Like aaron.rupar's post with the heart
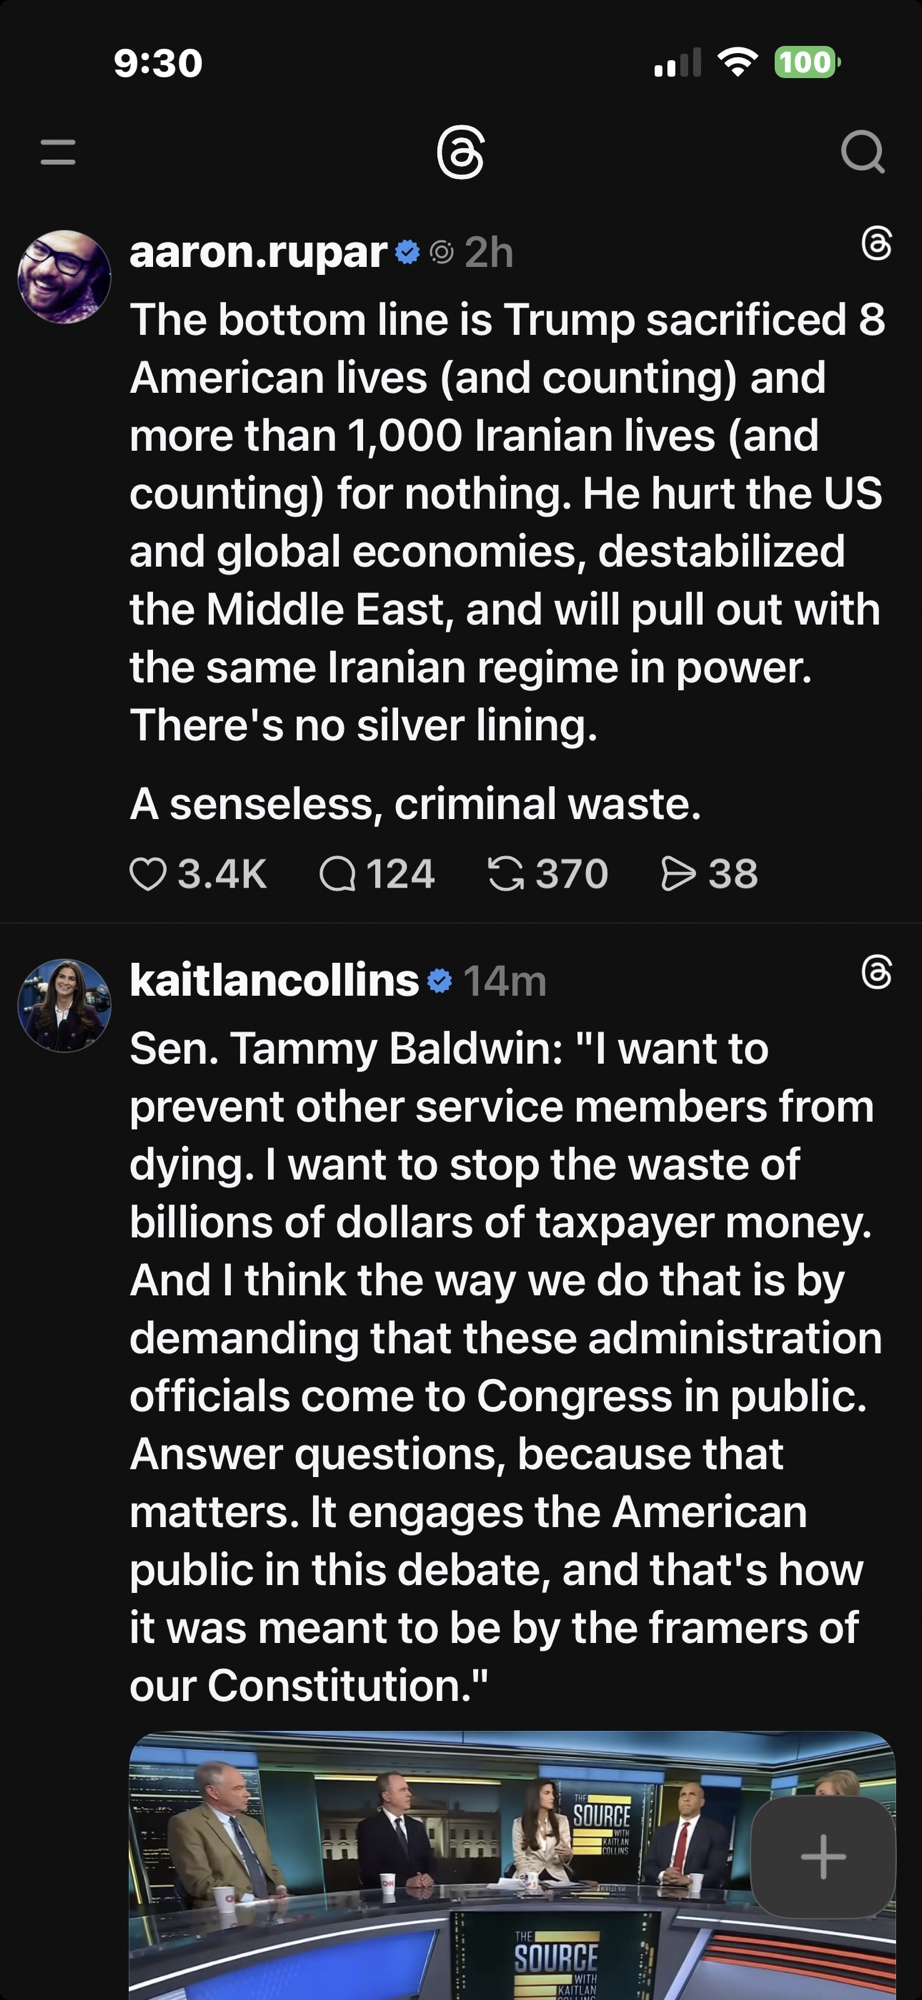The height and width of the screenshot is (2000, 922). coord(148,875)
